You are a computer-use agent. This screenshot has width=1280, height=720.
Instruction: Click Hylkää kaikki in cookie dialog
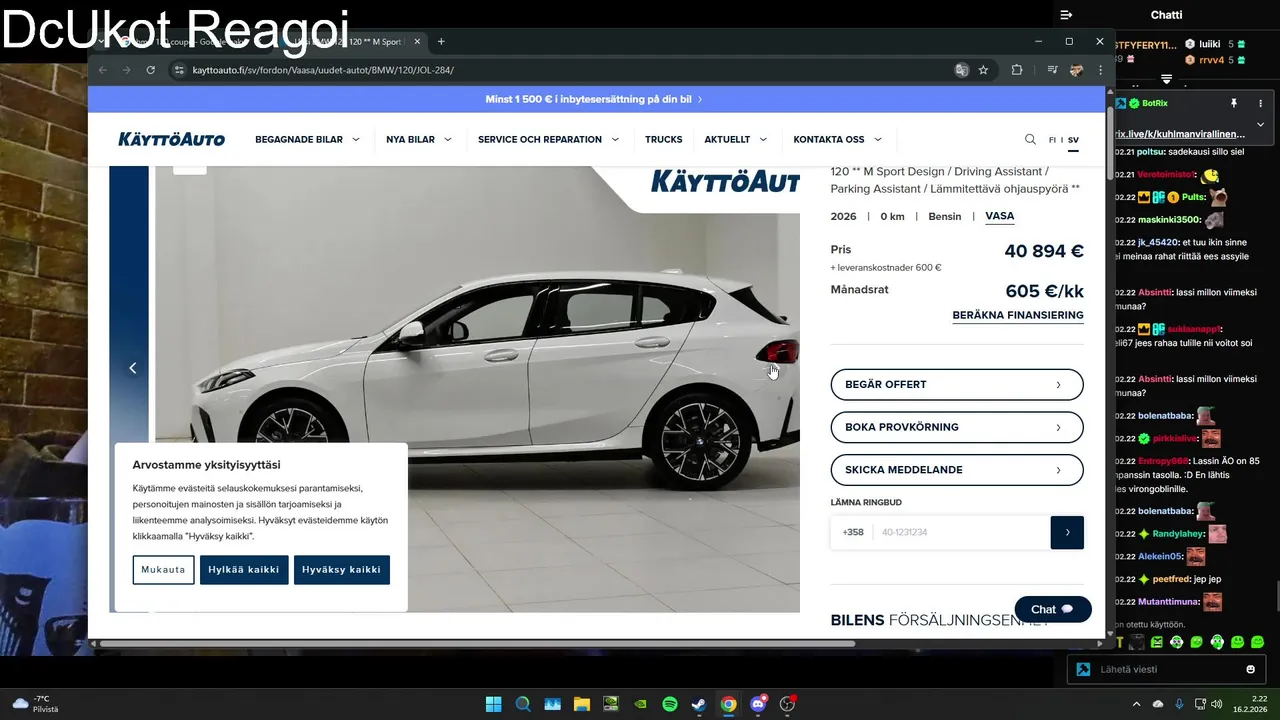click(244, 570)
